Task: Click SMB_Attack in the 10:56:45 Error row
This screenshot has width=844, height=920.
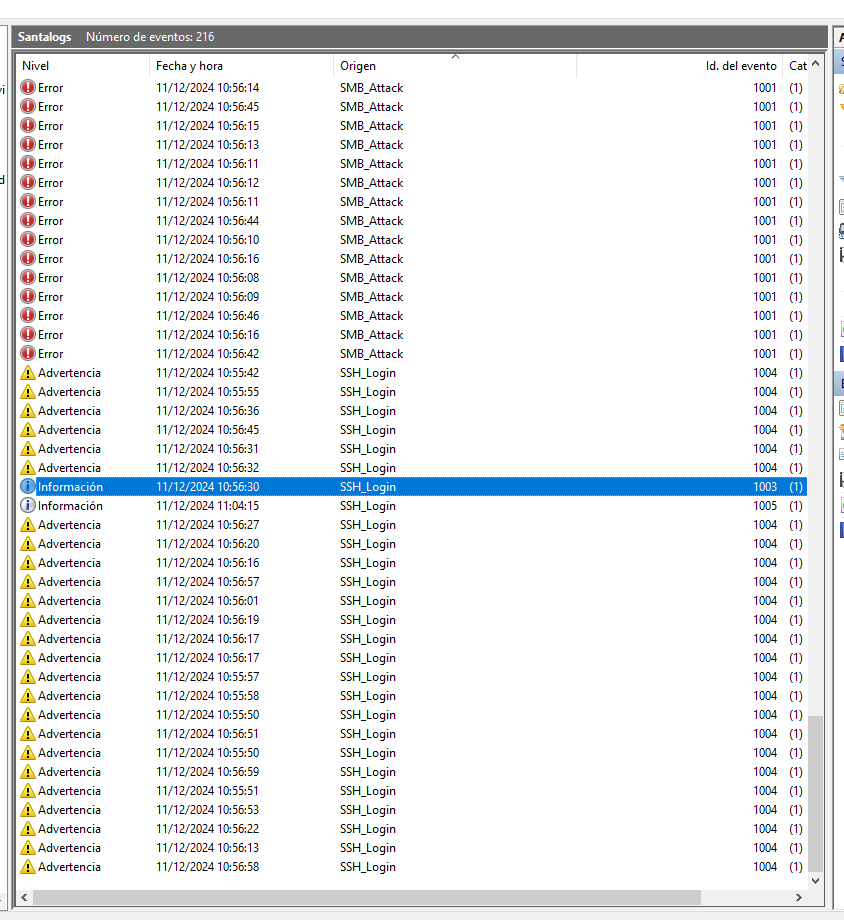Action: coord(372,107)
